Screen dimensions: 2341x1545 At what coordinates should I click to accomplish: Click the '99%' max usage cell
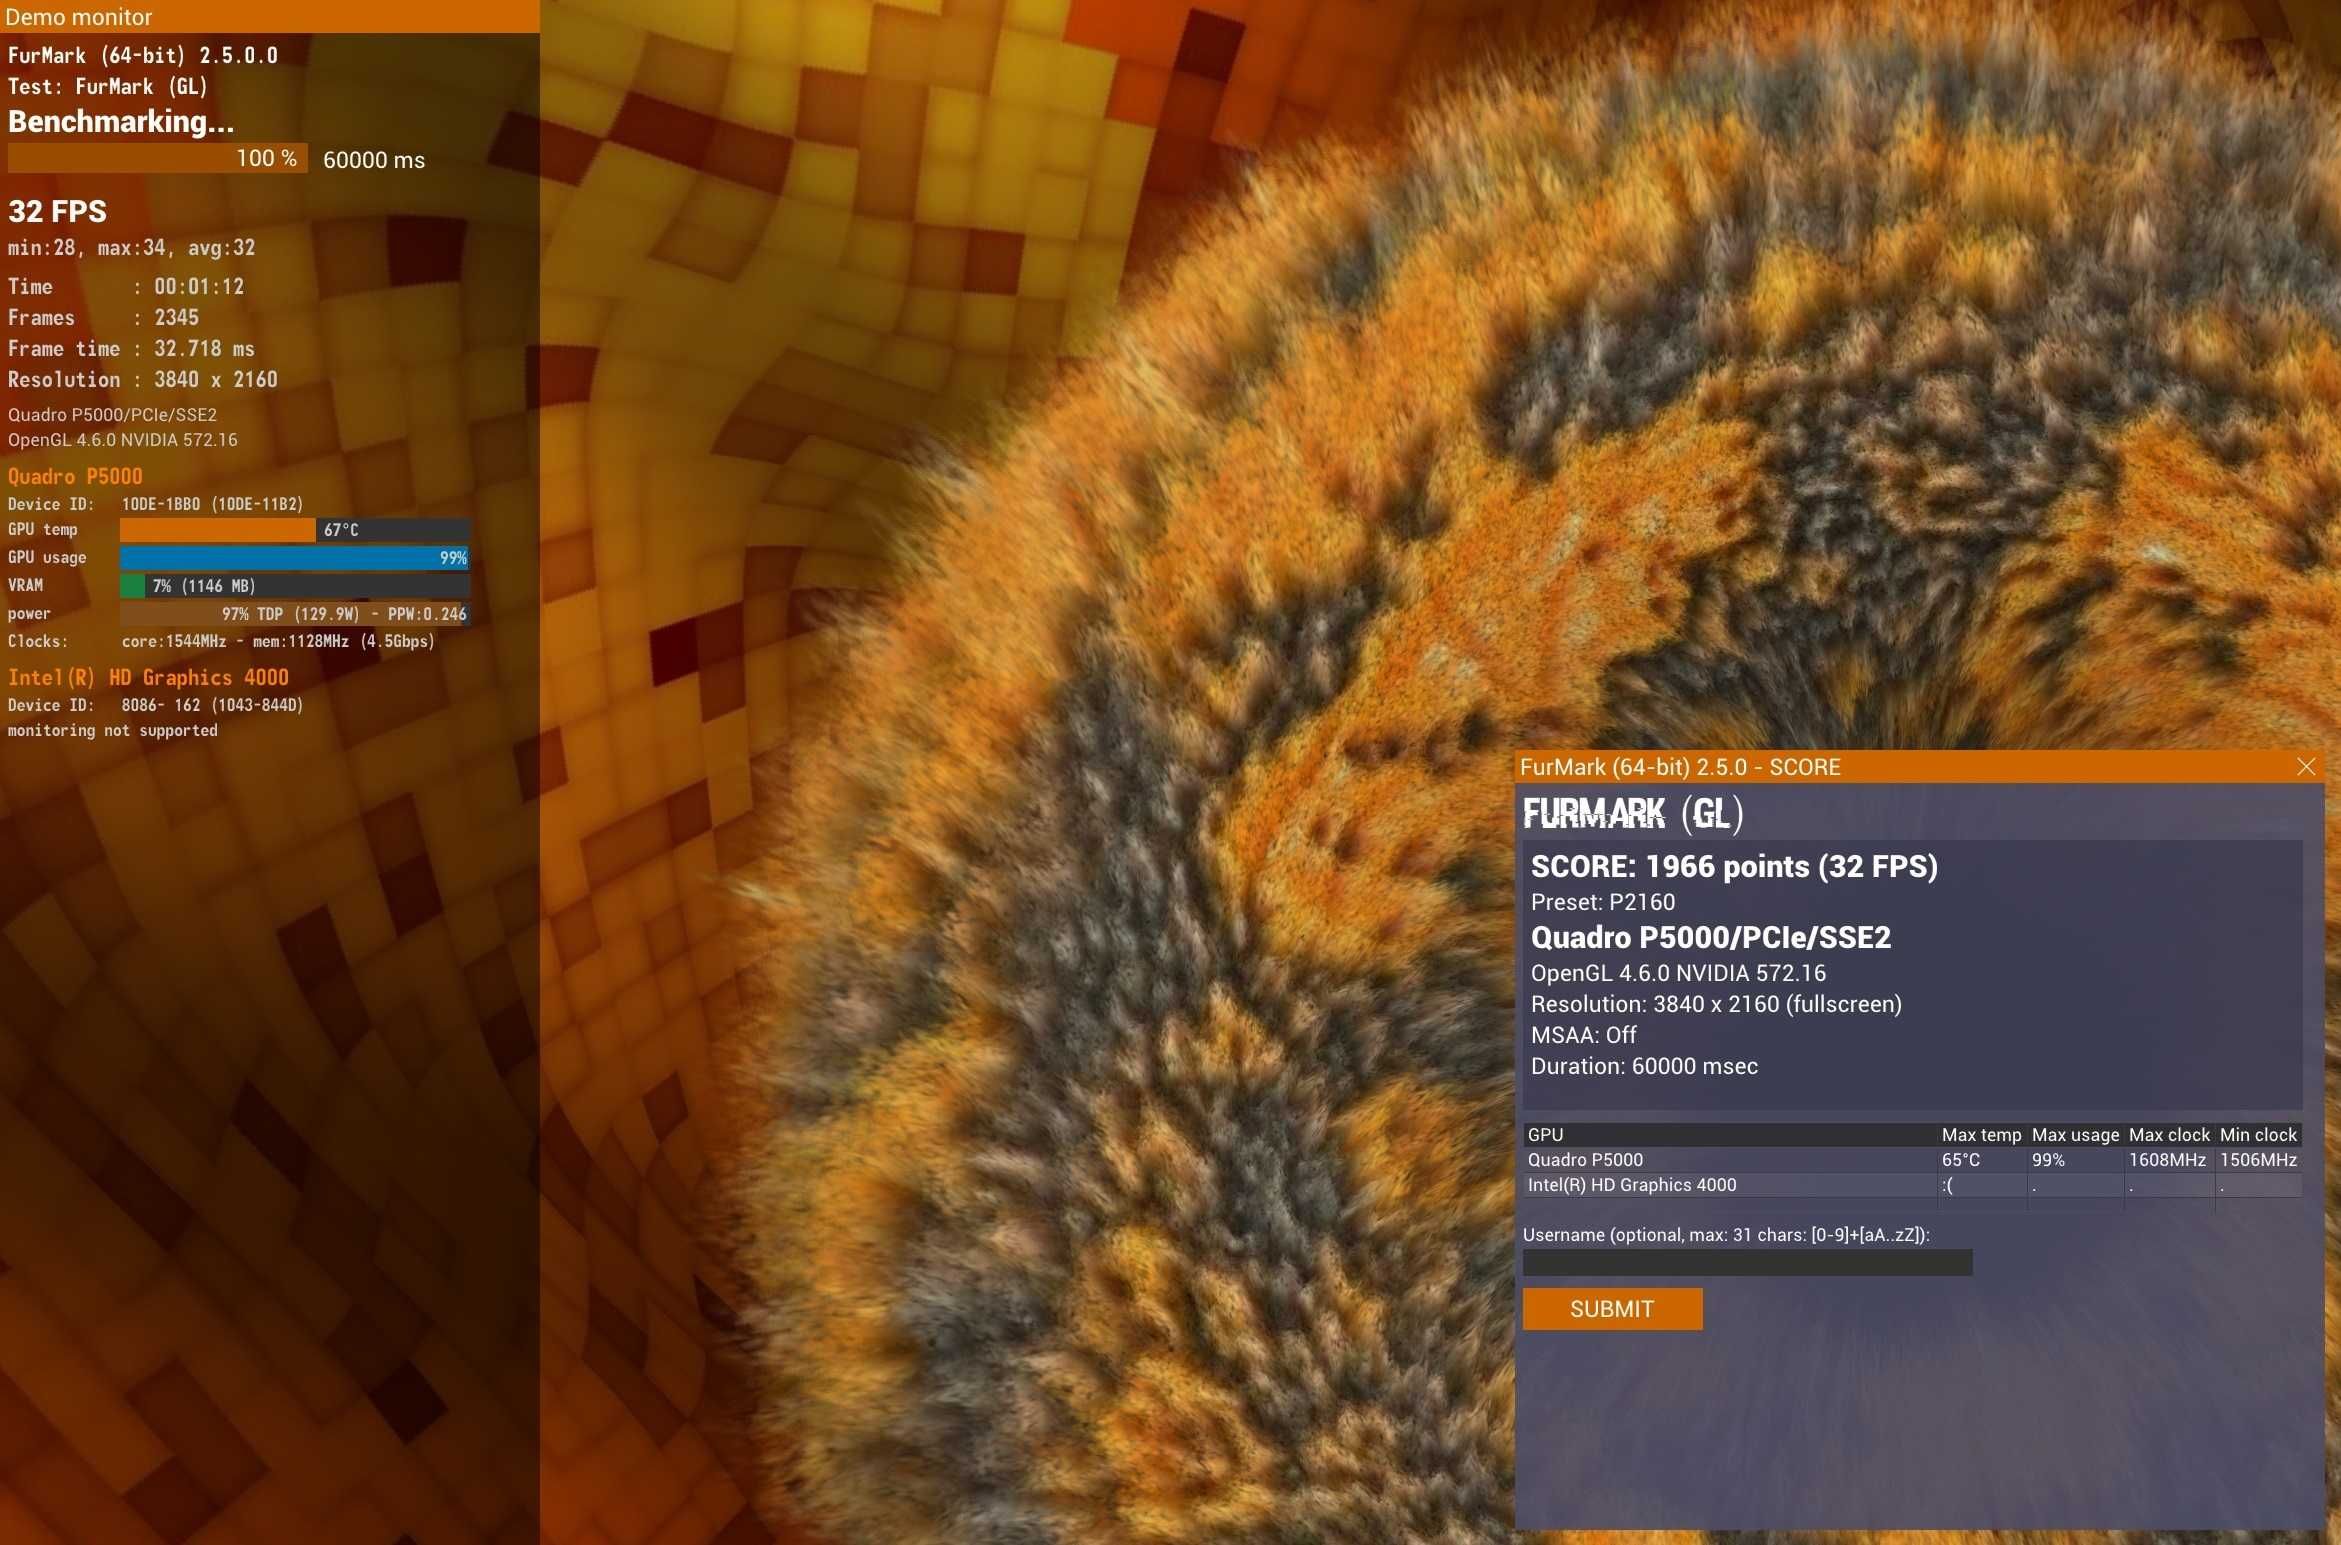(x=2048, y=1160)
